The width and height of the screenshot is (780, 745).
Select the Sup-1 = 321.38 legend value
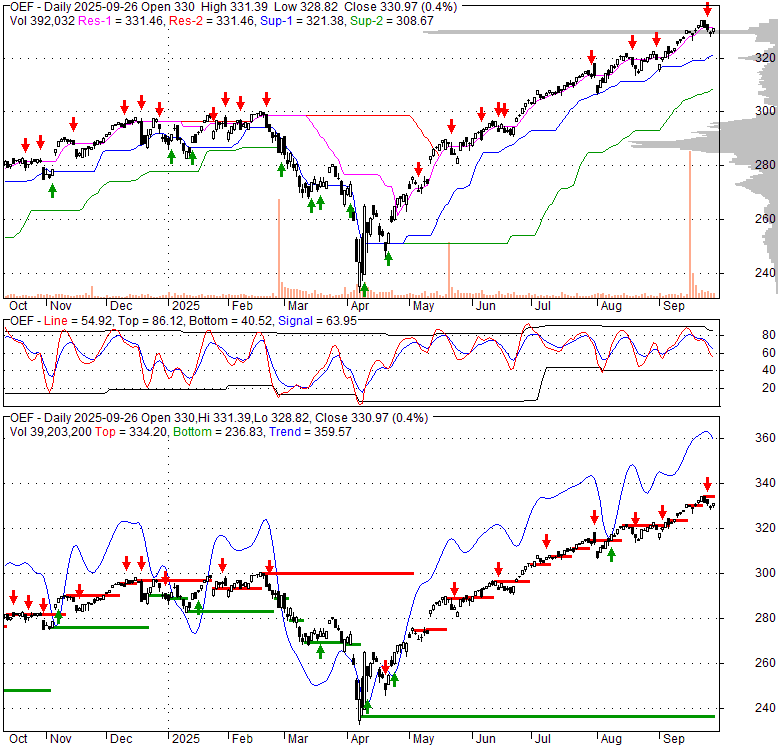pyautogui.click(x=302, y=21)
